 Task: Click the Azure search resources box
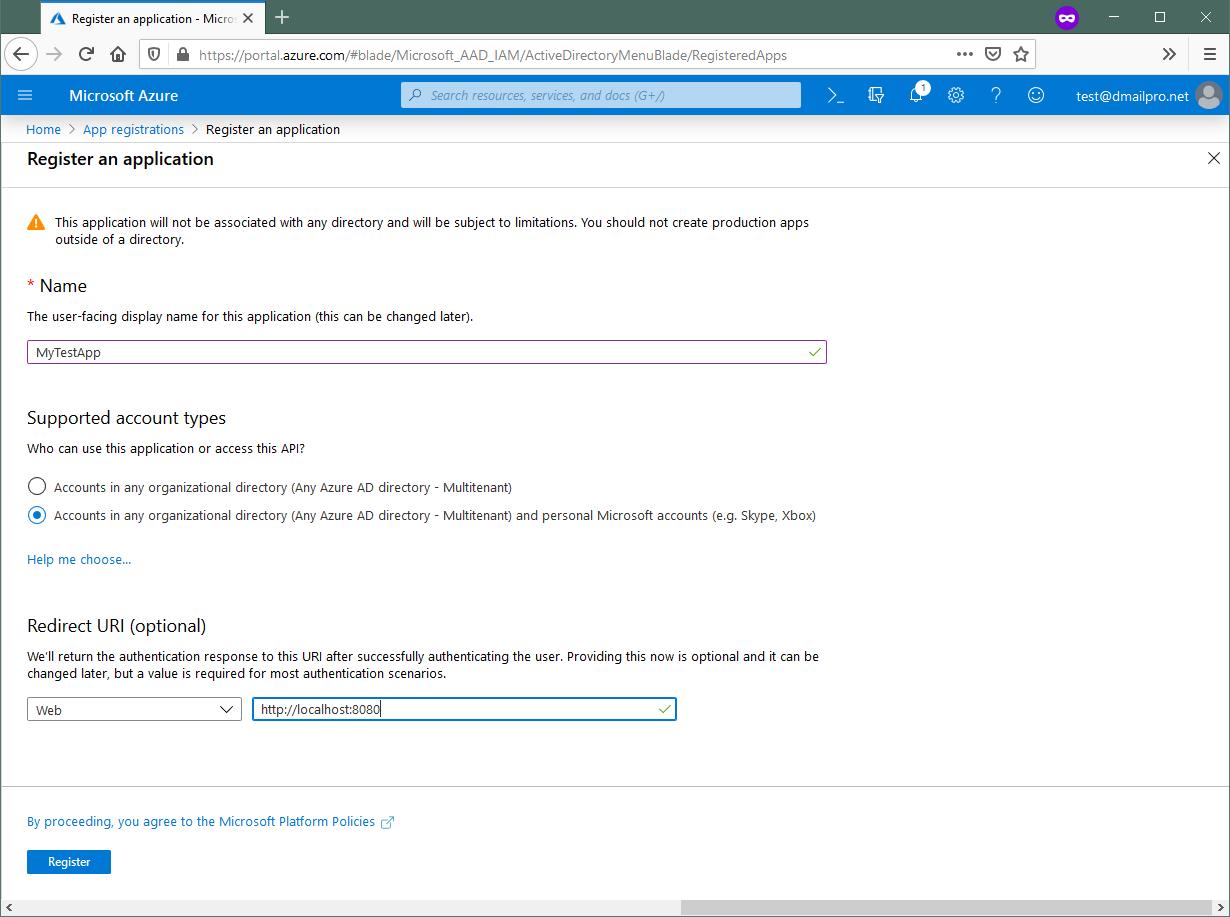[601, 95]
